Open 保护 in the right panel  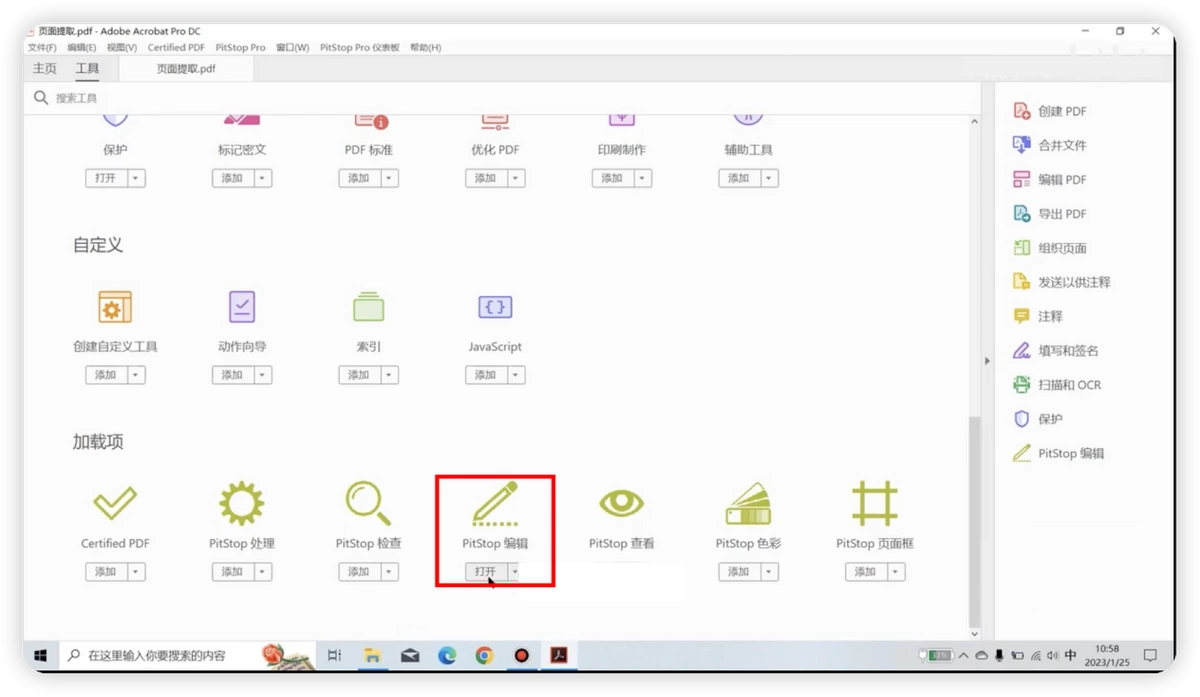tap(1038, 419)
